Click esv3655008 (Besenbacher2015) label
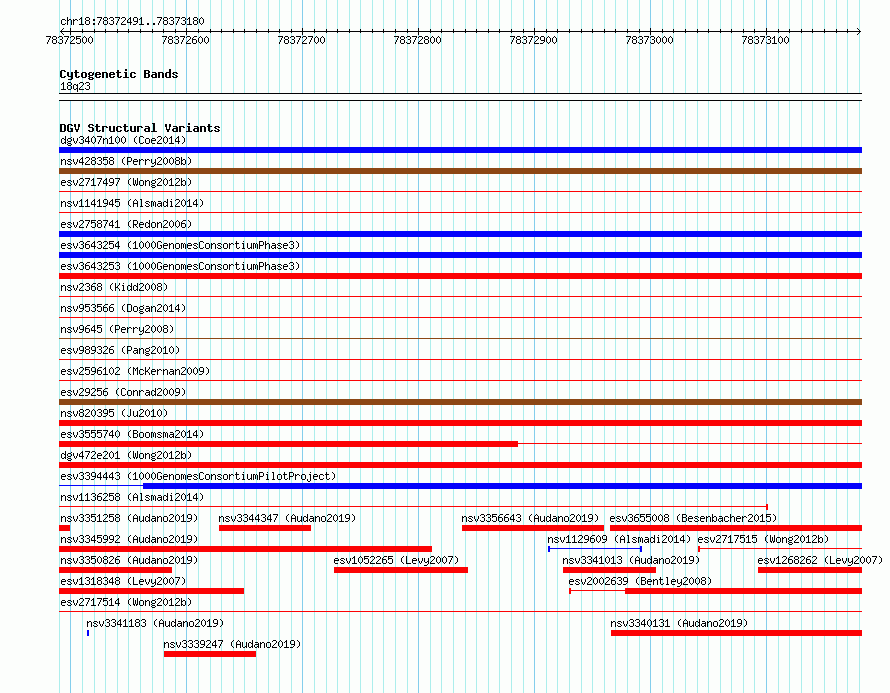Image resolution: width=890 pixels, height=693 pixels. point(693,518)
